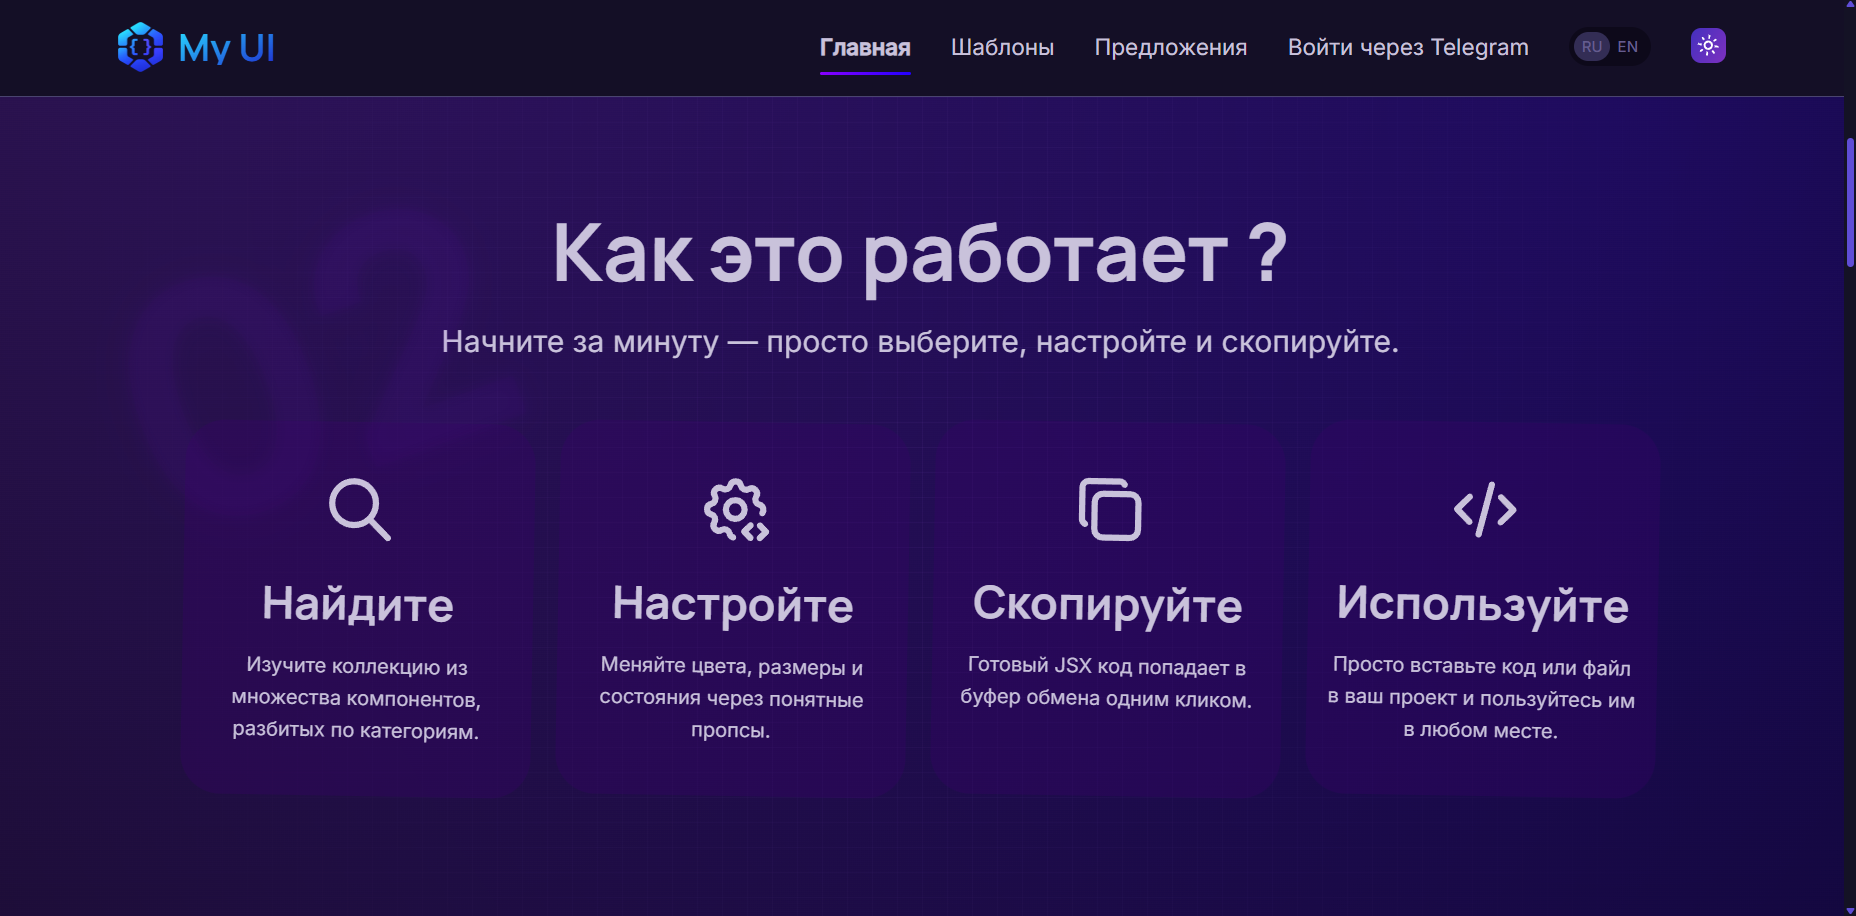Click the My UI hexagon logo icon
1856x916 pixels.
(x=140, y=47)
